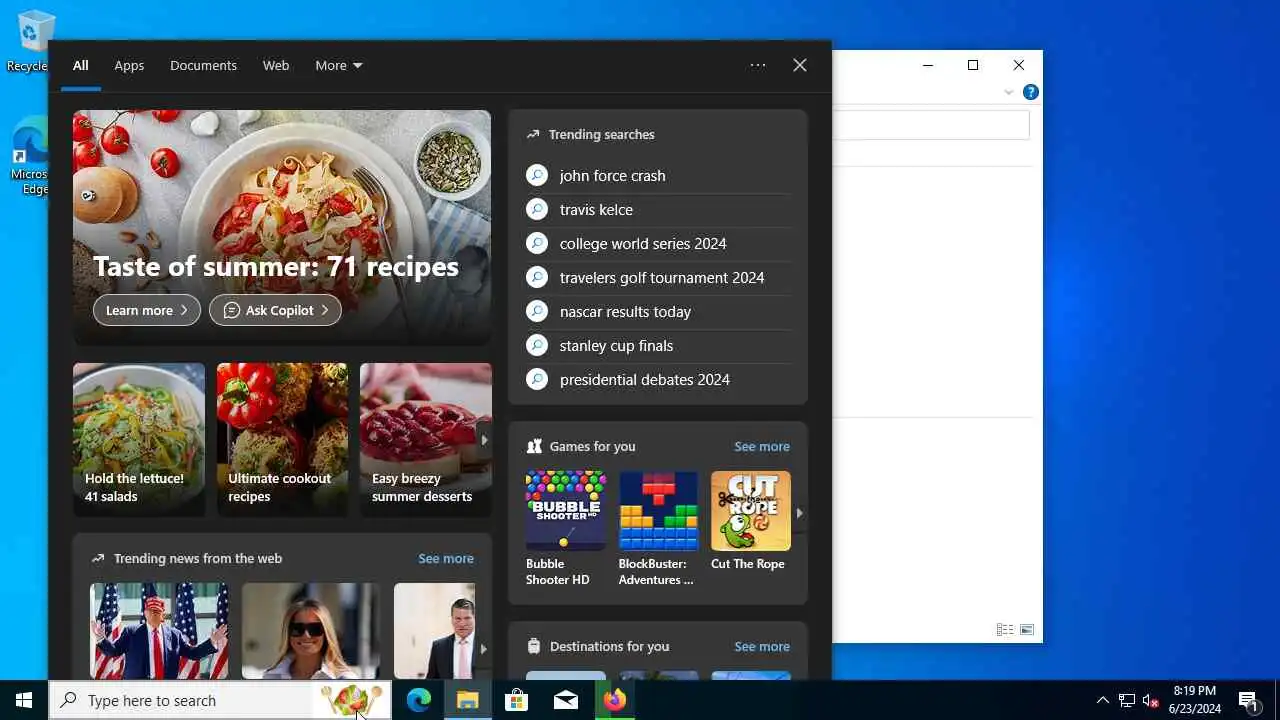
Task: Switch Explorer window to details view
Action: point(1004,630)
